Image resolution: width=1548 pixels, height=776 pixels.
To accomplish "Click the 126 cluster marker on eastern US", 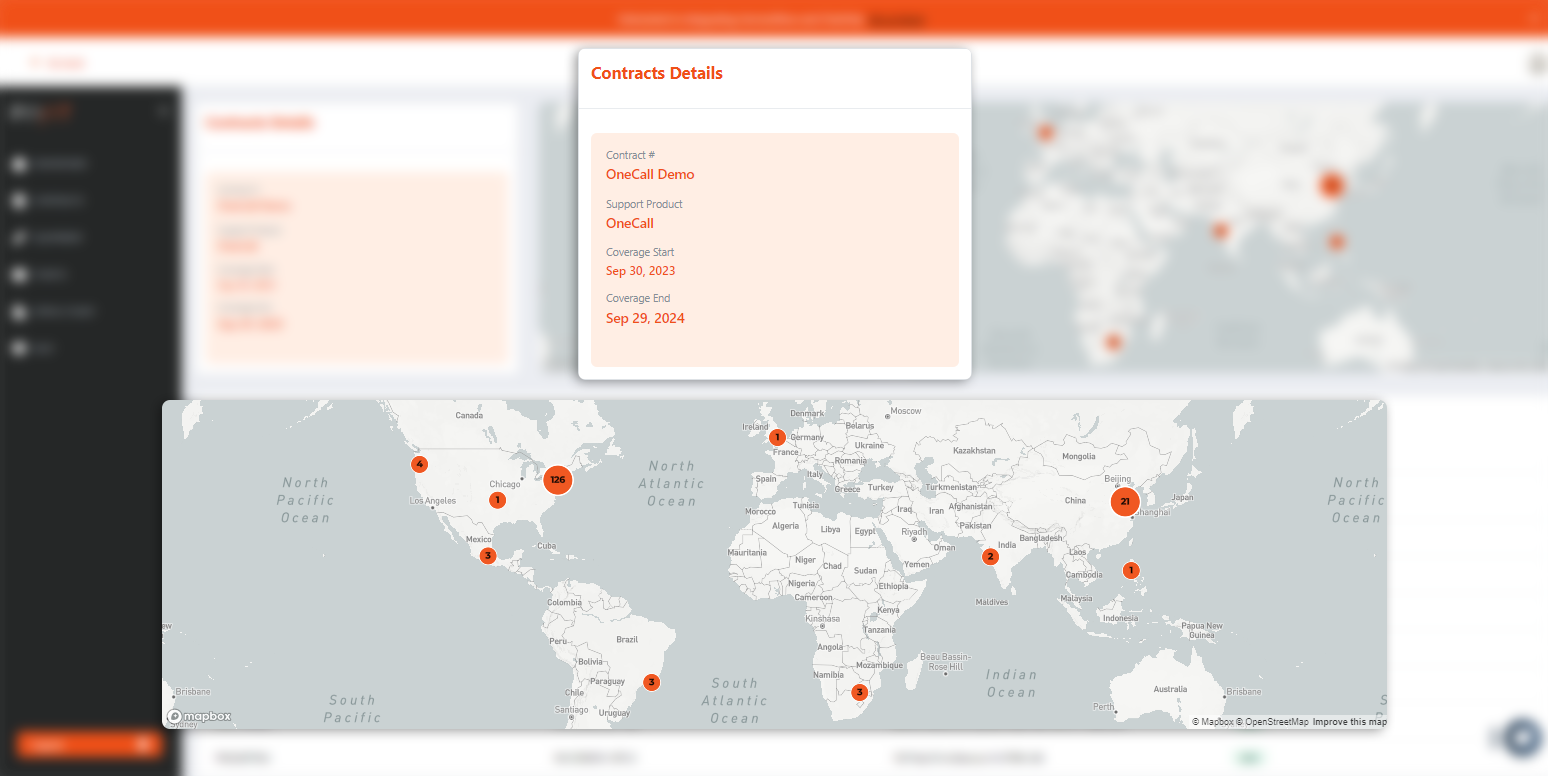I will (558, 480).
